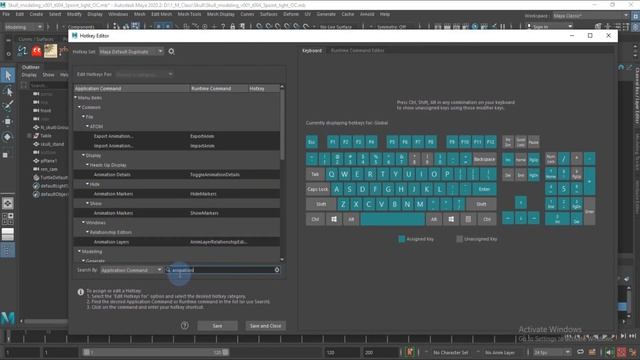Click the left Ctrl key on keyboard map
The height and width of the screenshot is (360, 640).
pyautogui.click(x=315, y=219)
